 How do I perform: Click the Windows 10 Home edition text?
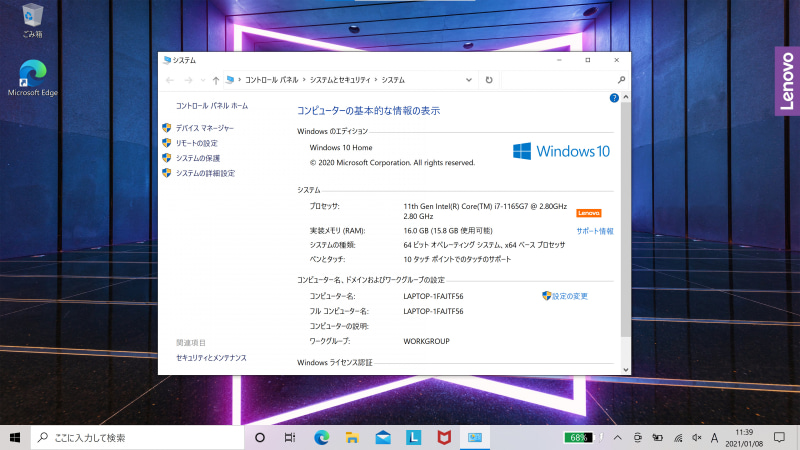341,147
